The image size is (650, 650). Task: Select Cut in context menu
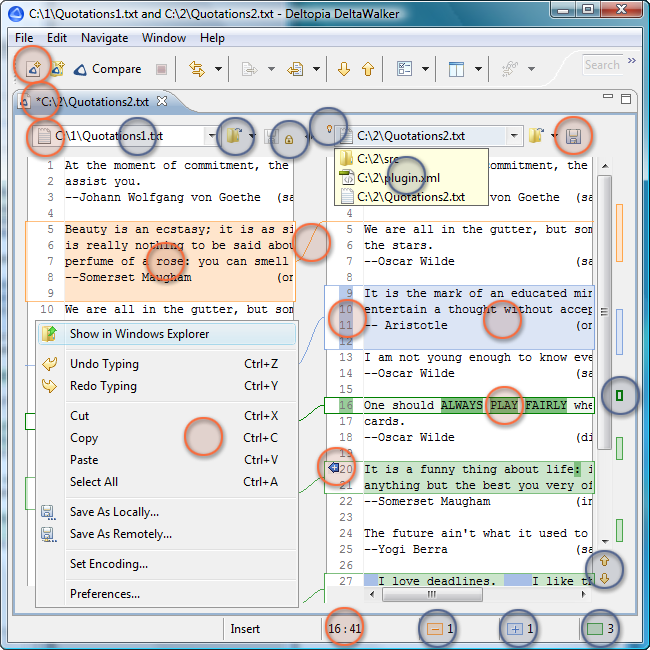coord(167,416)
